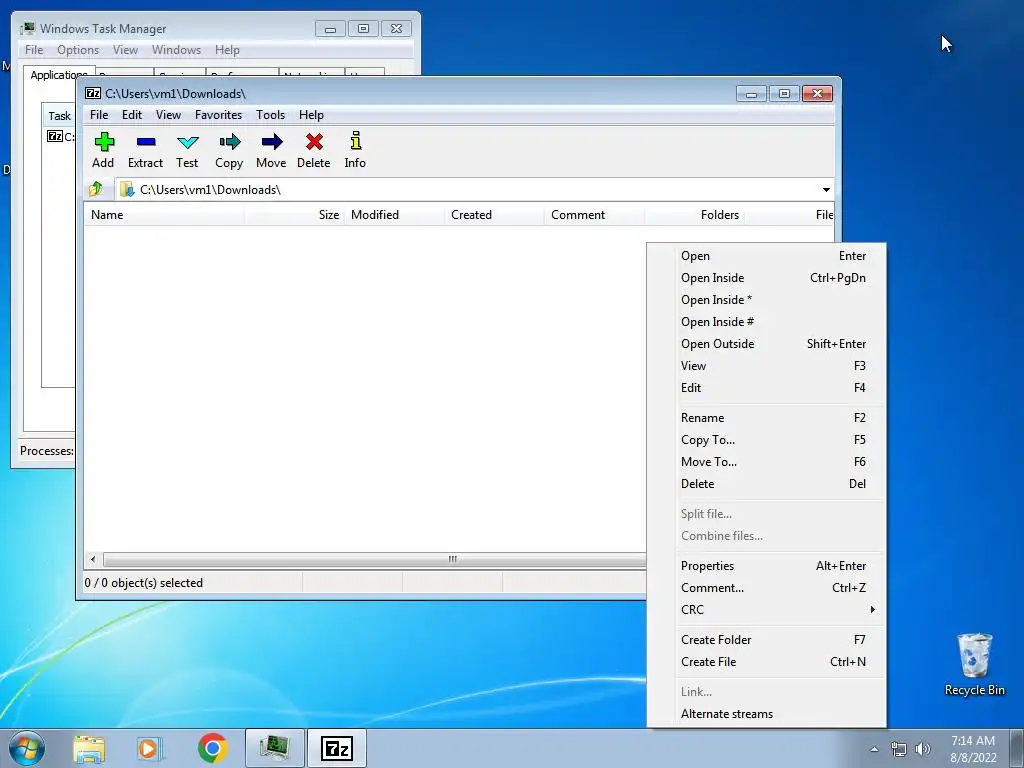Go up one folder level with arrow icon
The width and height of the screenshot is (1024, 768).
pyautogui.click(x=96, y=189)
